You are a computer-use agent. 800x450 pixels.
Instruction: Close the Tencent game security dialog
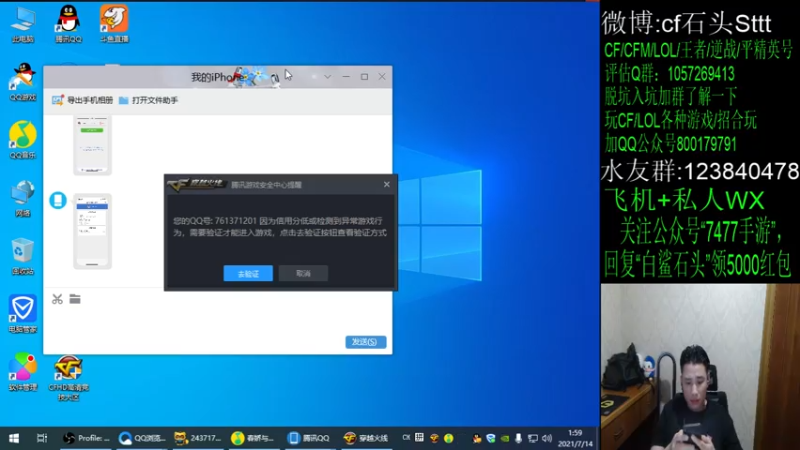387,184
